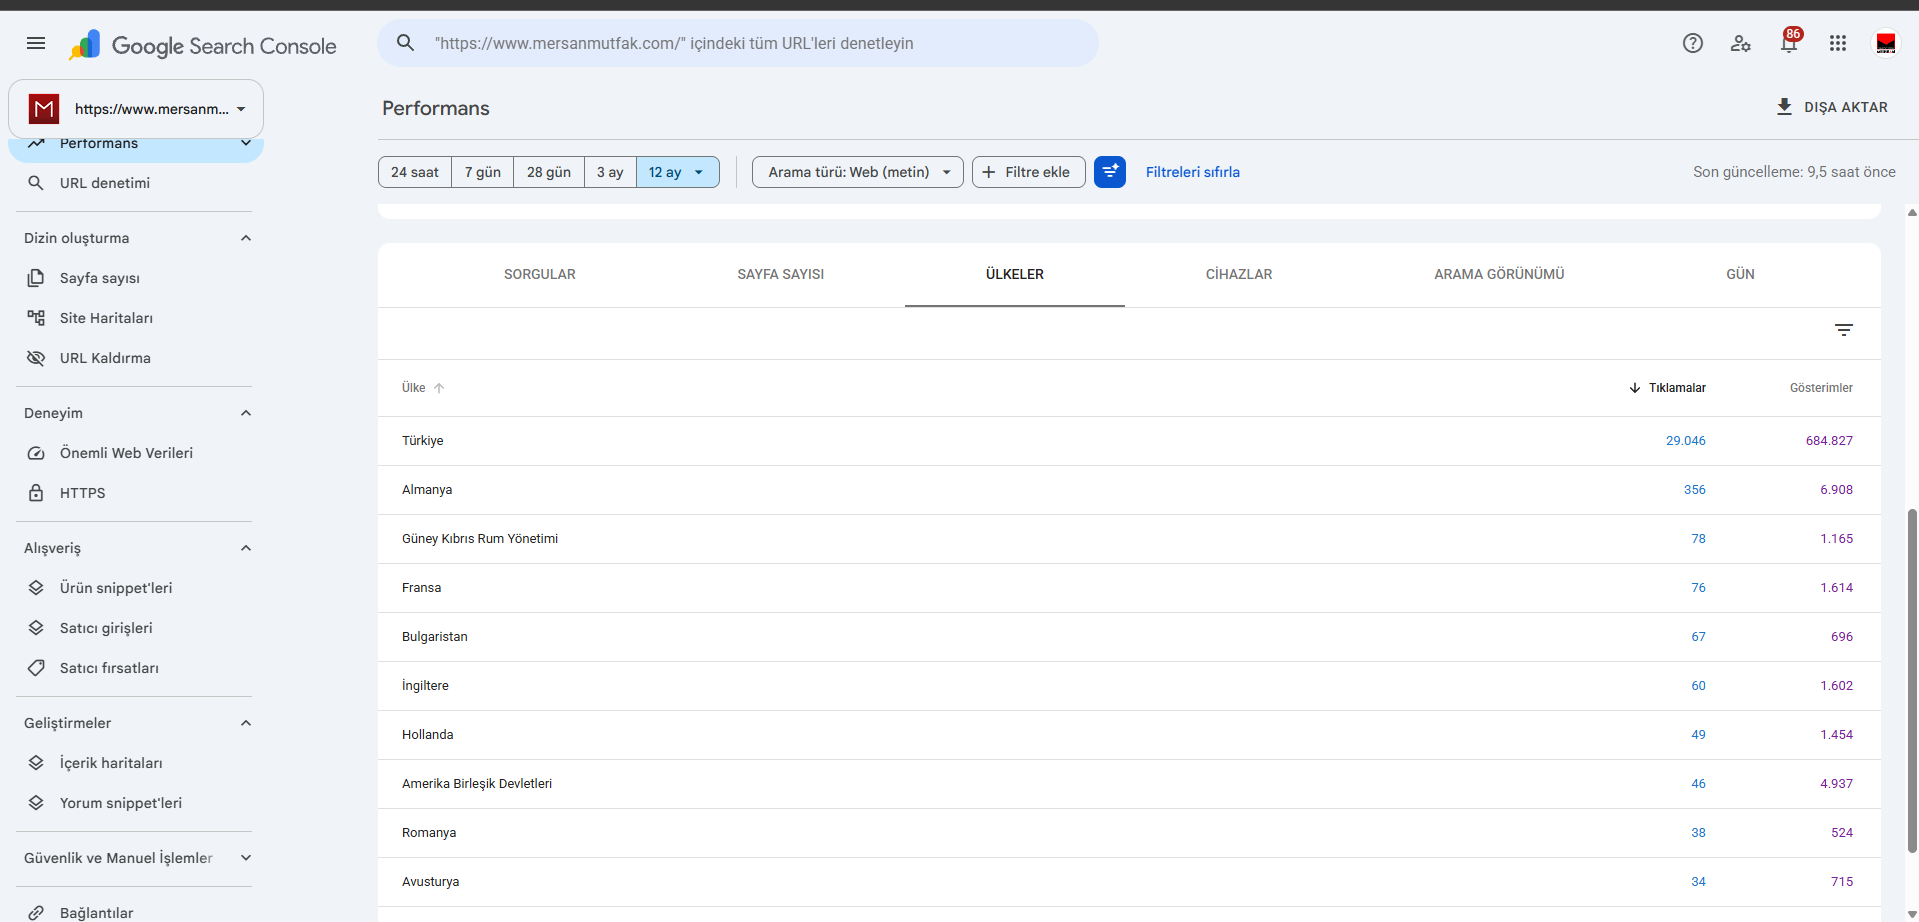
Task: Open the help question mark icon
Action: (x=1692, y=43)
